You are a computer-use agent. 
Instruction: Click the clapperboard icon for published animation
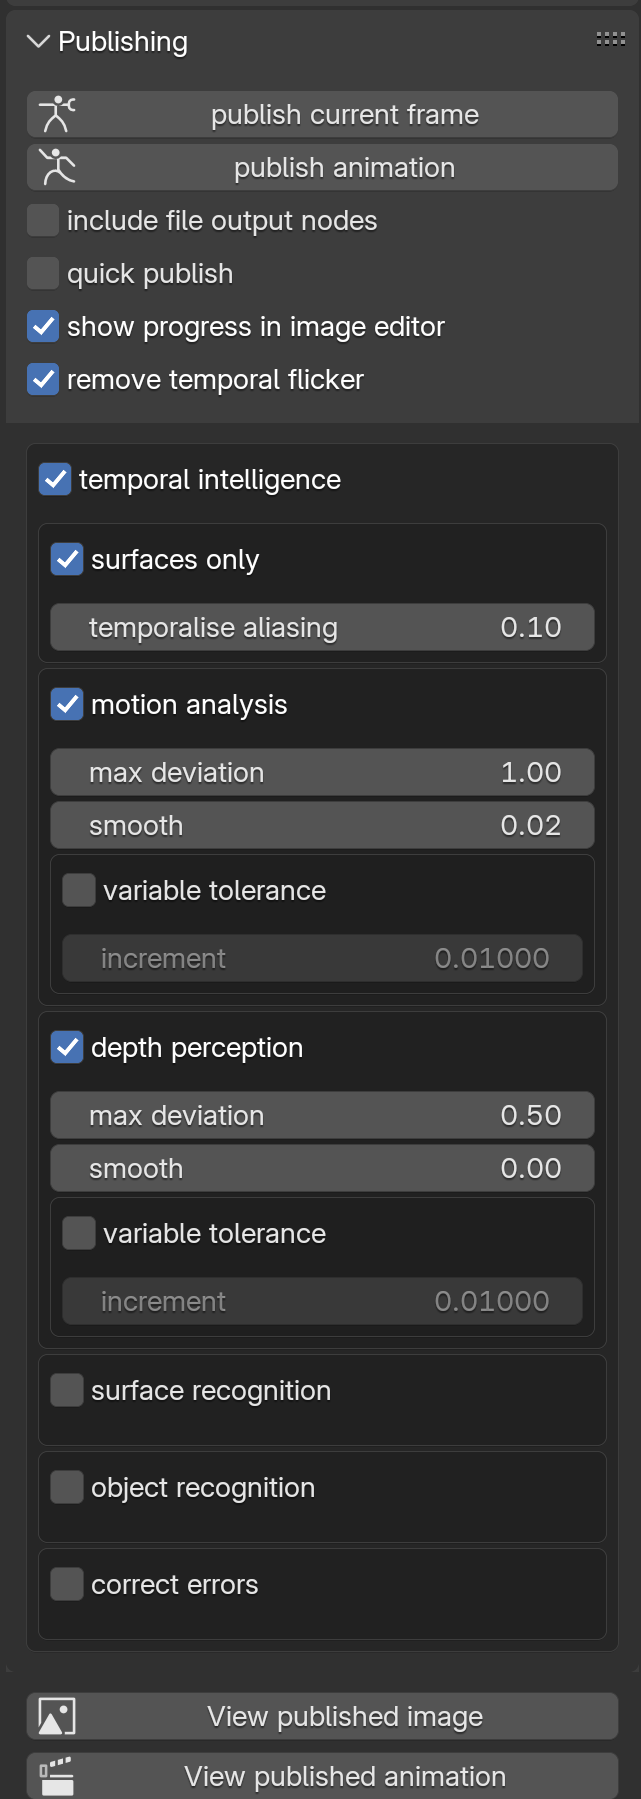point(57,1776)
